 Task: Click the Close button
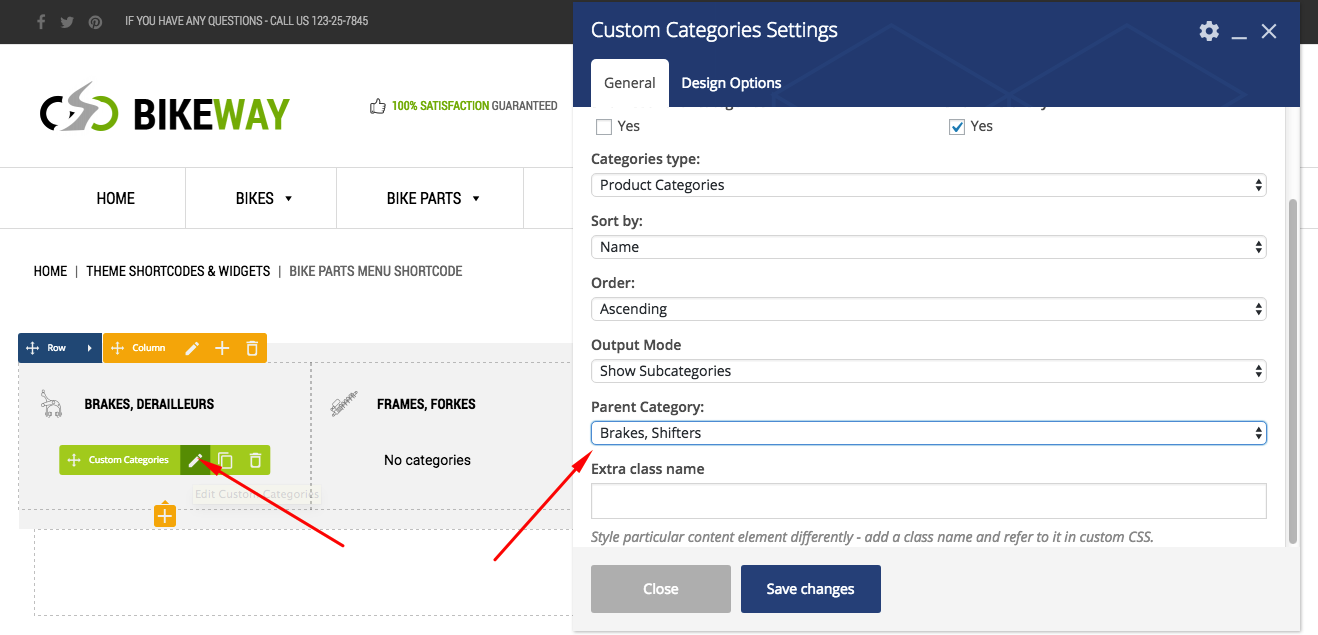(661, 589)
